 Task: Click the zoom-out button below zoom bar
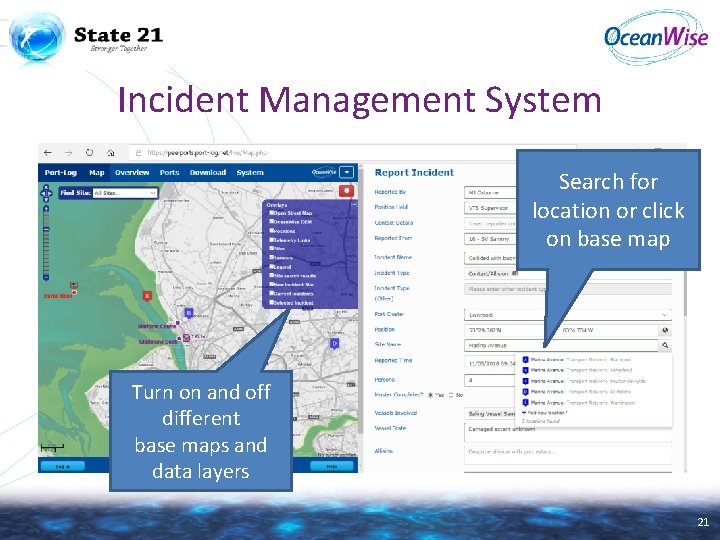tap(46, 277)
